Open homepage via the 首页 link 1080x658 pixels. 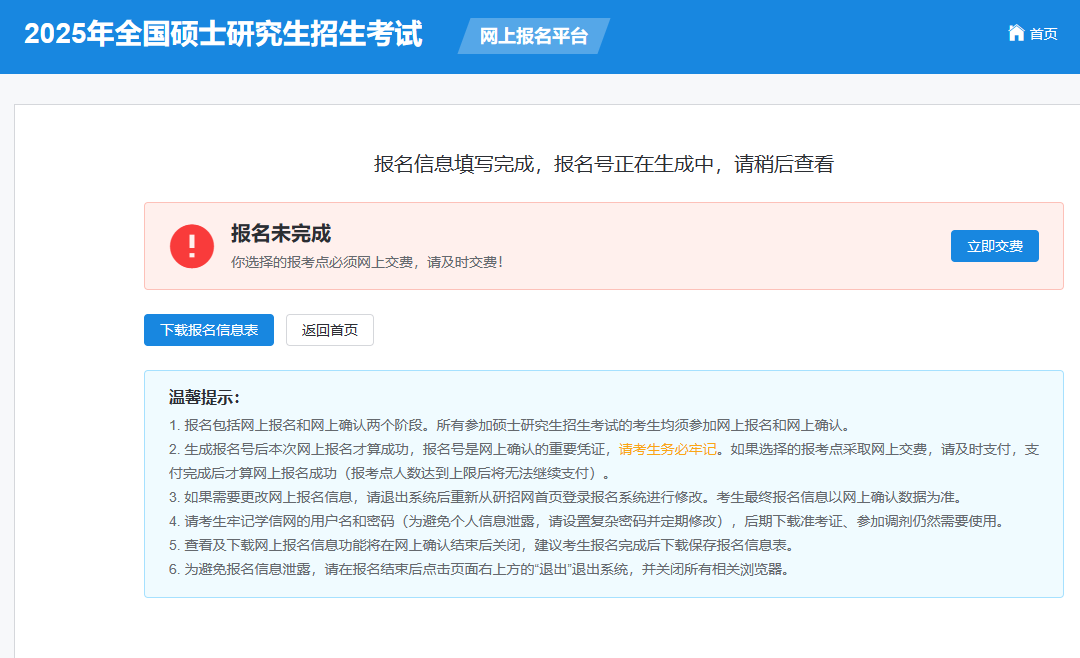[1040, 33]
